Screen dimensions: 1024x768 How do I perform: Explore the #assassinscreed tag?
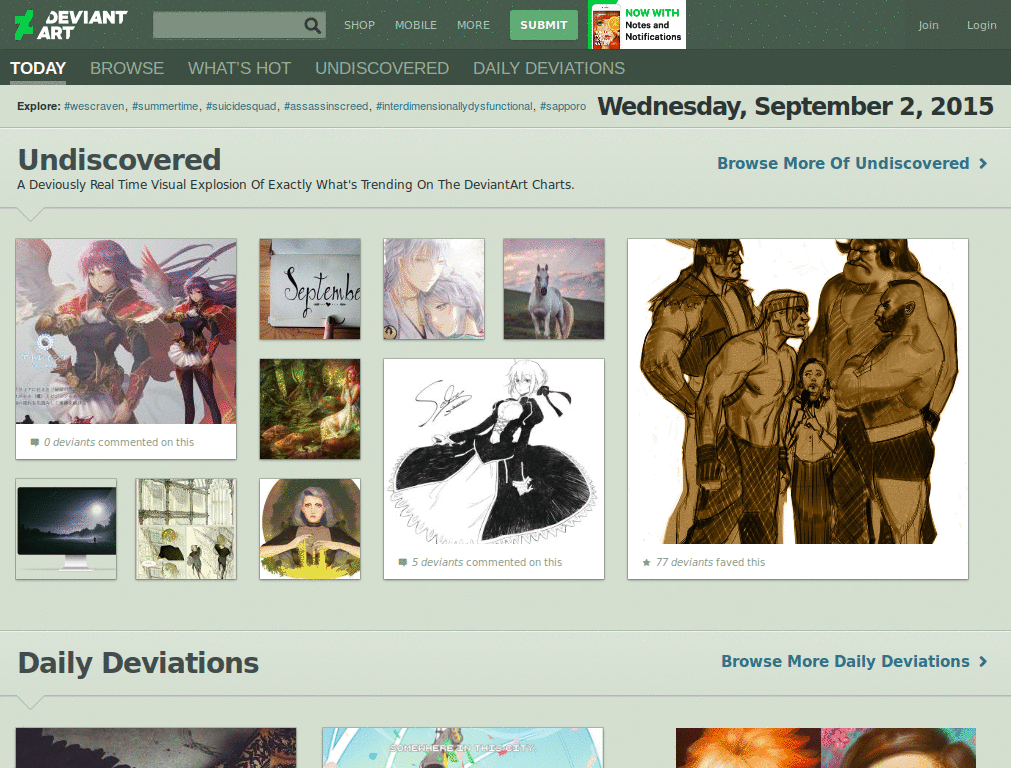pos(326,106)
